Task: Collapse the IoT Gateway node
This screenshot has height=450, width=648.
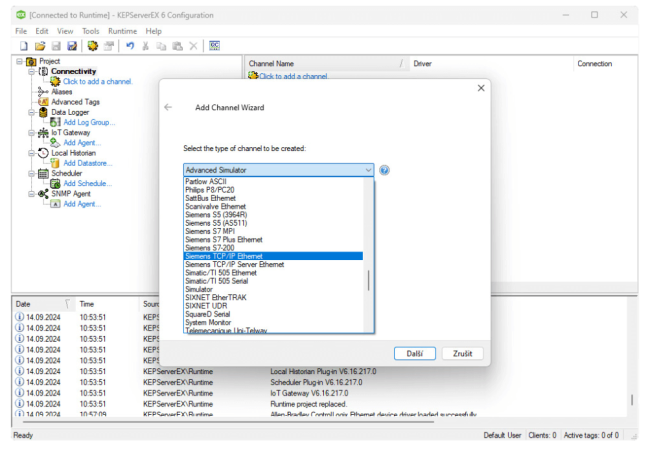Action: pyautogui.click(x=31, y=133)
